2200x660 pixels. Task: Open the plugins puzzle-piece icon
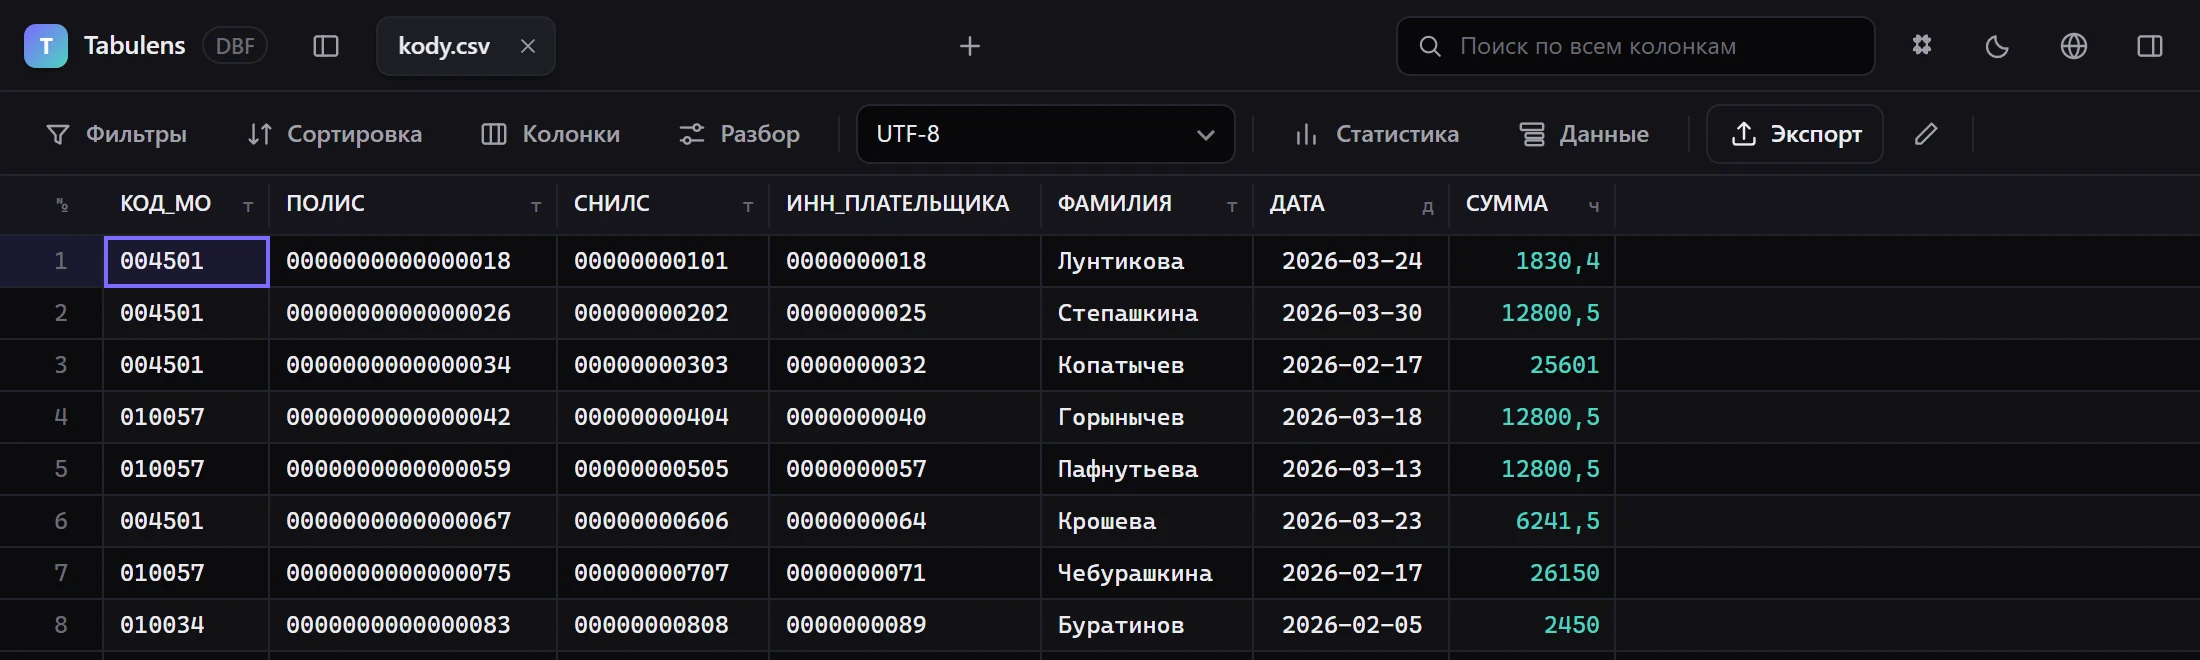[x=1922, y=46]
